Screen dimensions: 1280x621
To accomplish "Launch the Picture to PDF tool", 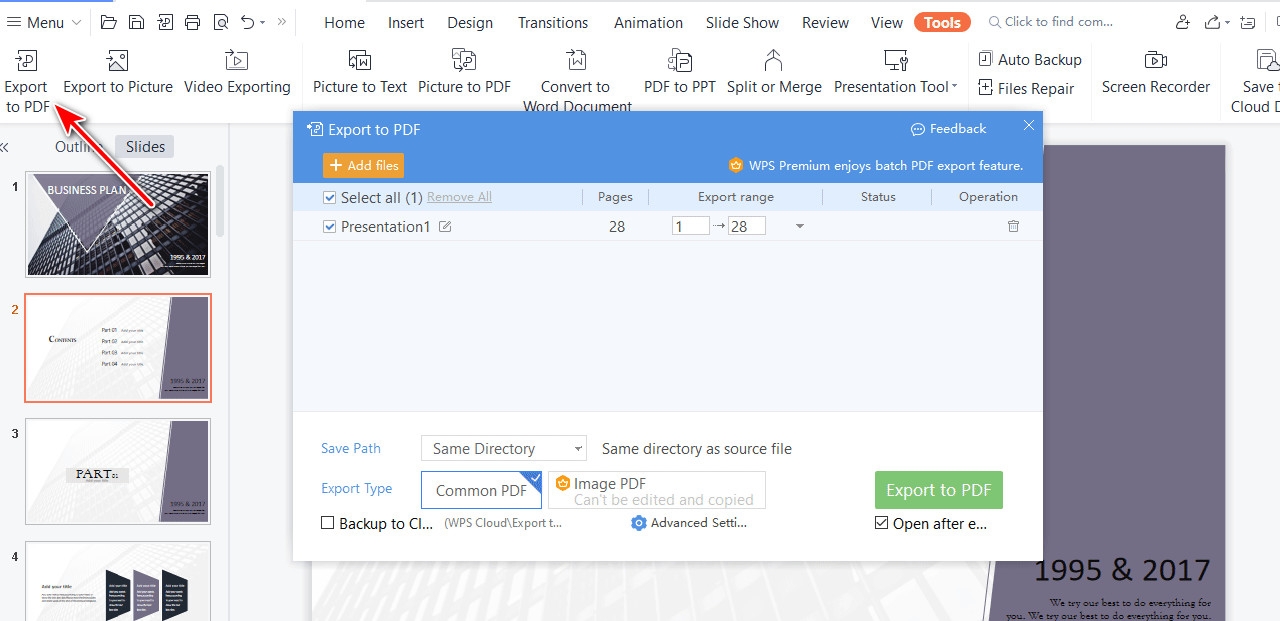I will tap(464, 72).
